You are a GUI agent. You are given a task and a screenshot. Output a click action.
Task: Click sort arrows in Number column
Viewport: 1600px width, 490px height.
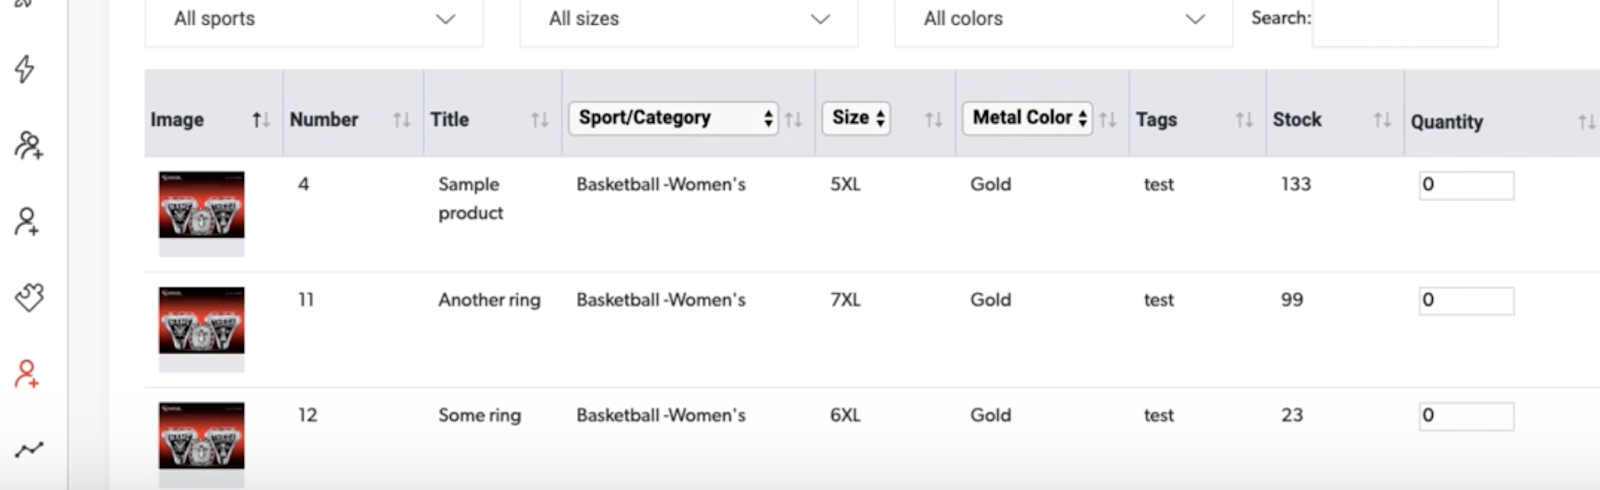pos(402,120)
